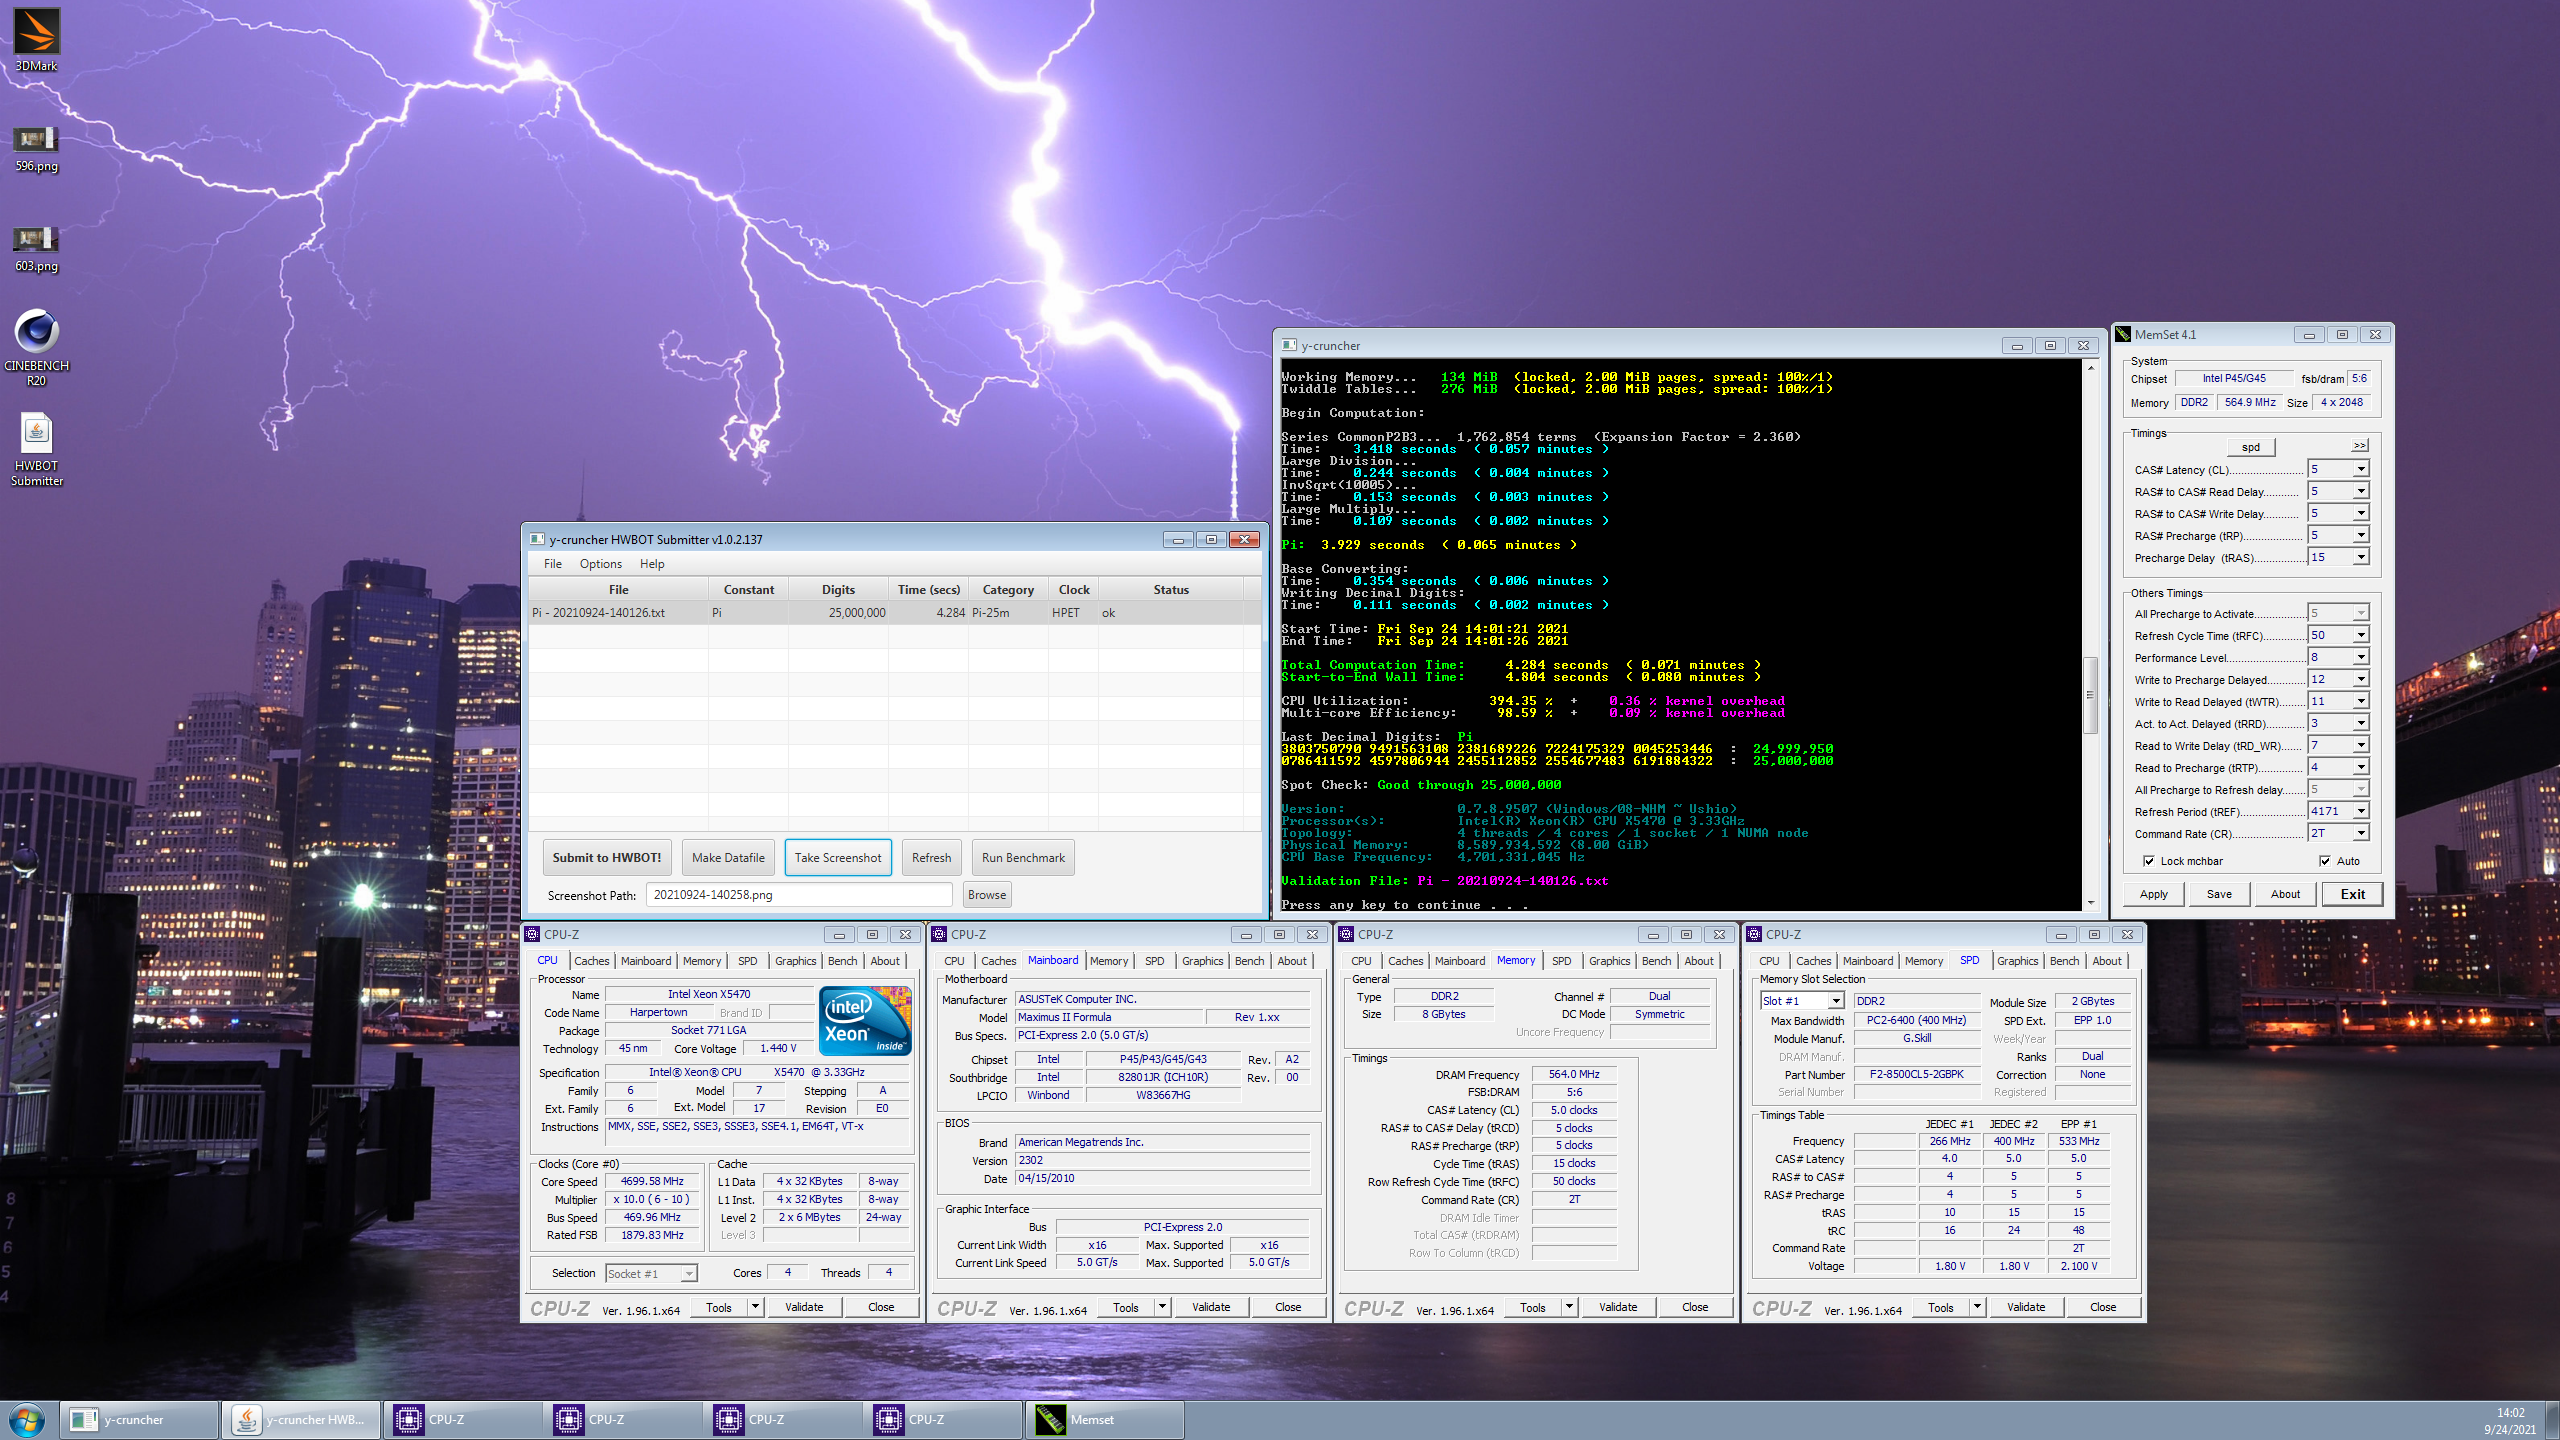
Task: Toggle Lock mchbar checkbox in MemSet
Action: [x=2148, y=861]
